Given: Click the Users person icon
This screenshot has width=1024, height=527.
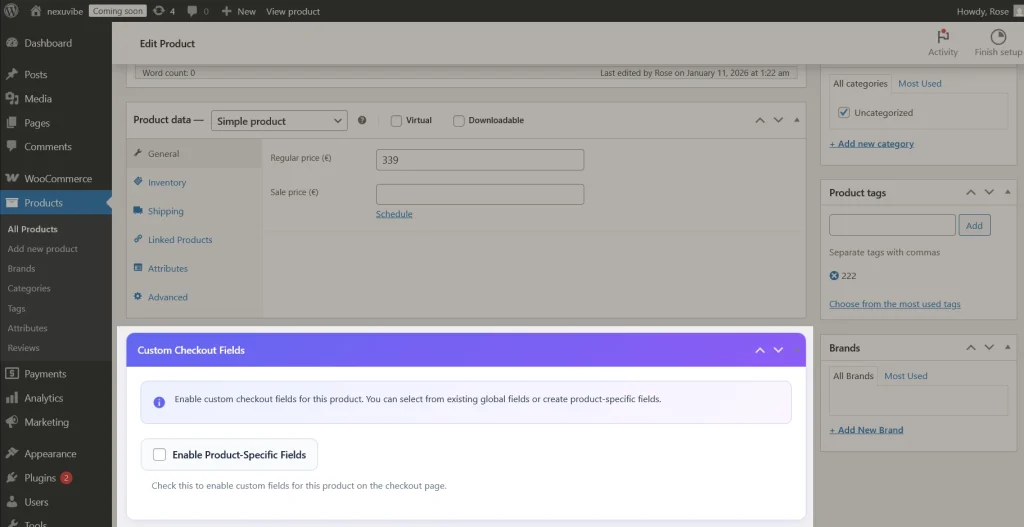Looking at the screenshot, I should pos(12,502).
